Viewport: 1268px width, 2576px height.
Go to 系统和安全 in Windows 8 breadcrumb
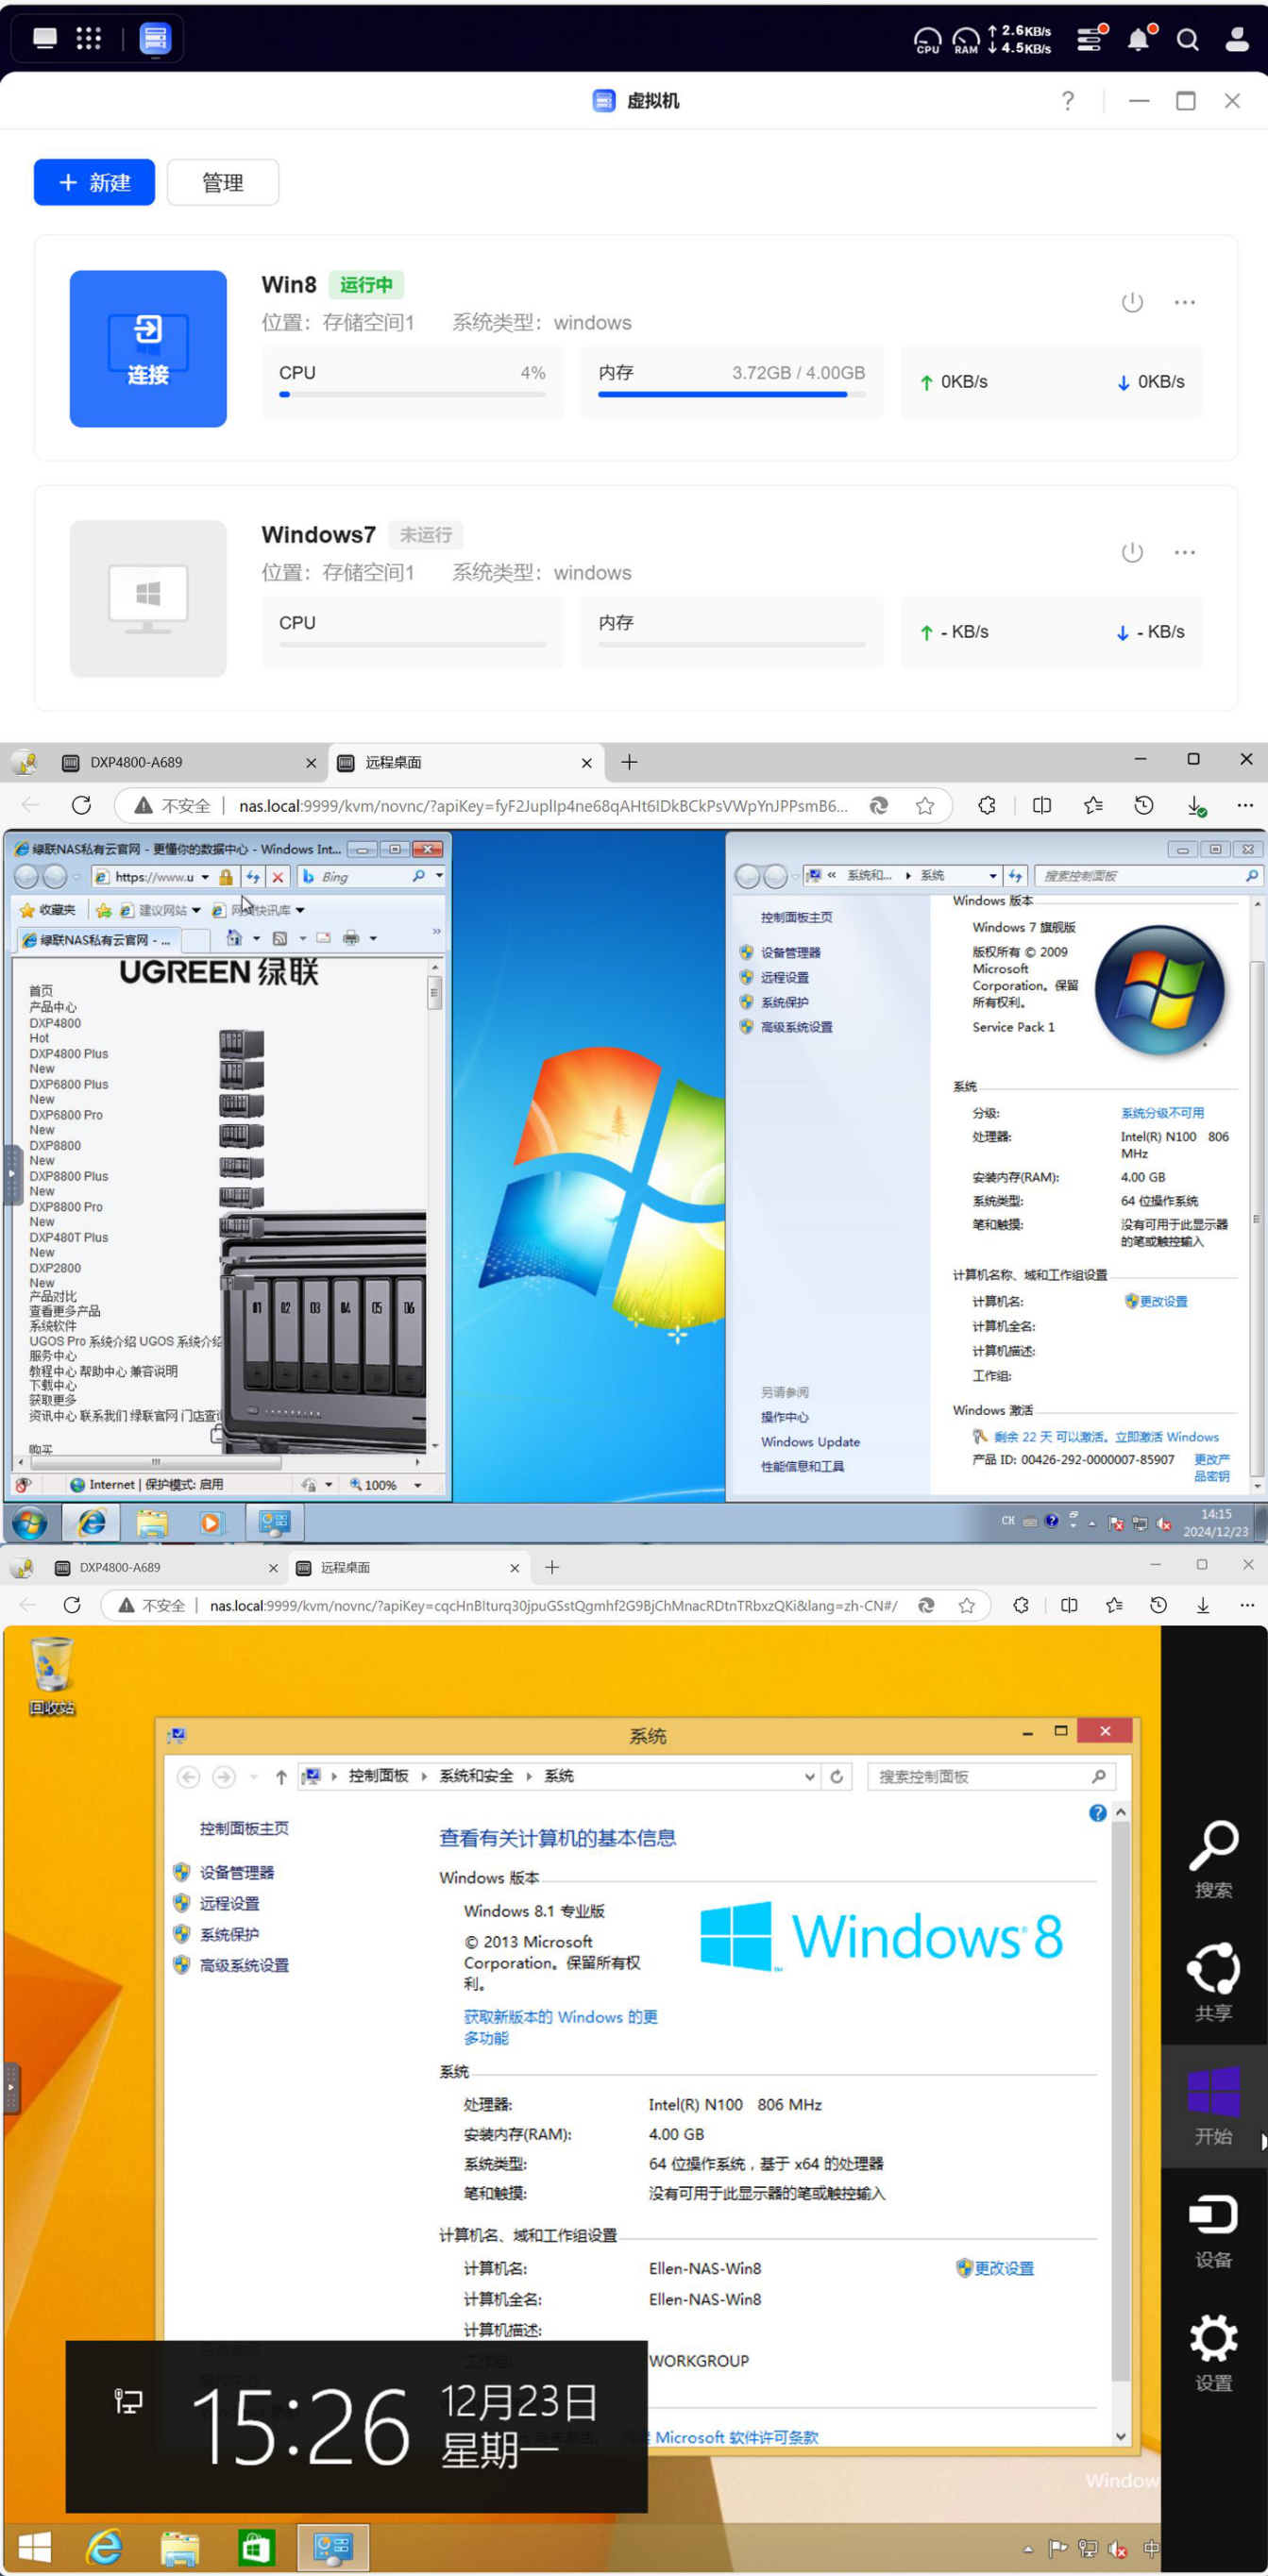[x=476, y=1776]
